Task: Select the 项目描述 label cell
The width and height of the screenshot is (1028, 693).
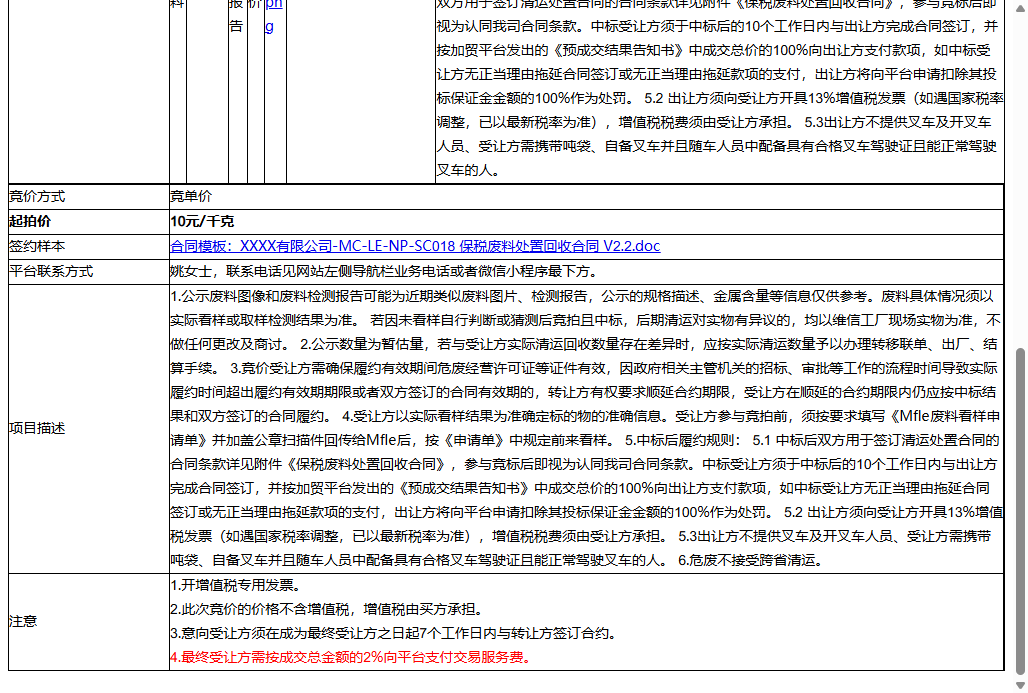Action: pyautogui.click(x=89, y=429)
